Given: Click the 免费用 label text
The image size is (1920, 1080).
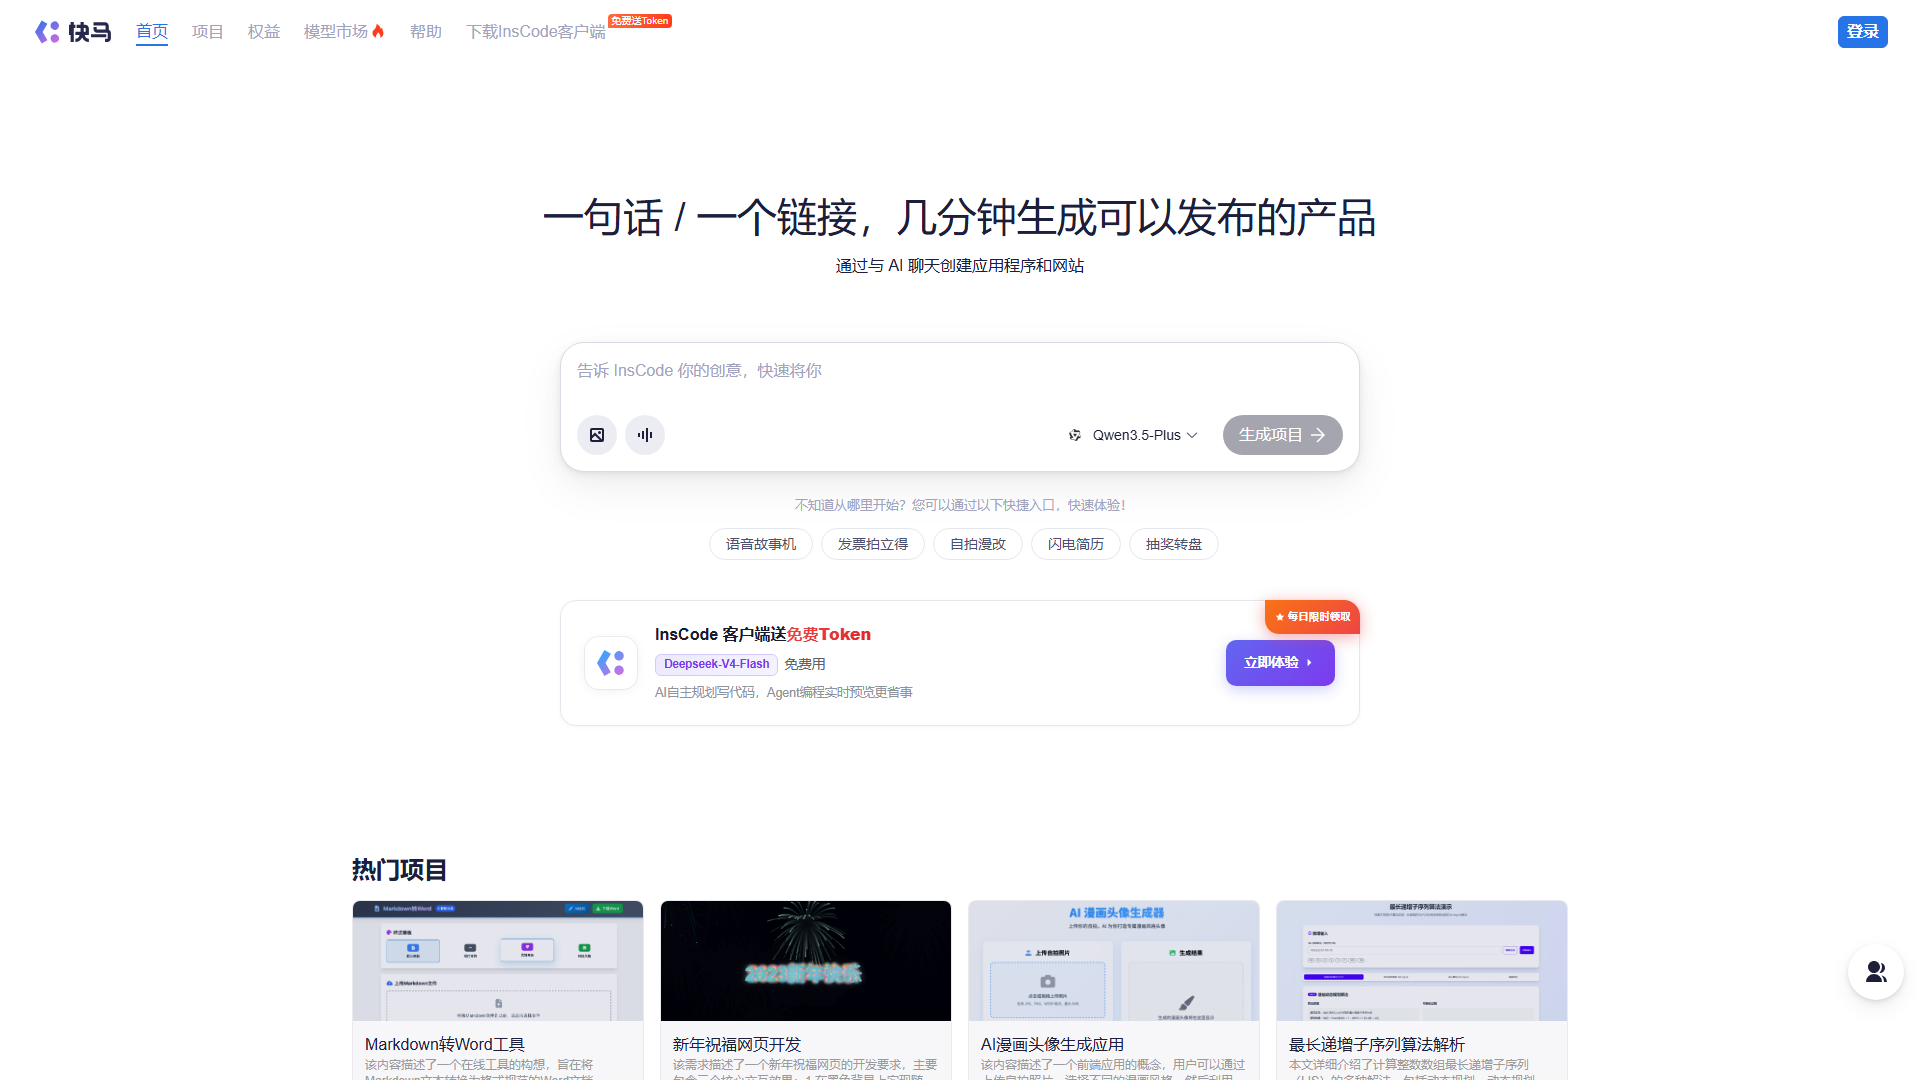Looking at the screenshot, I should tap(805, 664).
